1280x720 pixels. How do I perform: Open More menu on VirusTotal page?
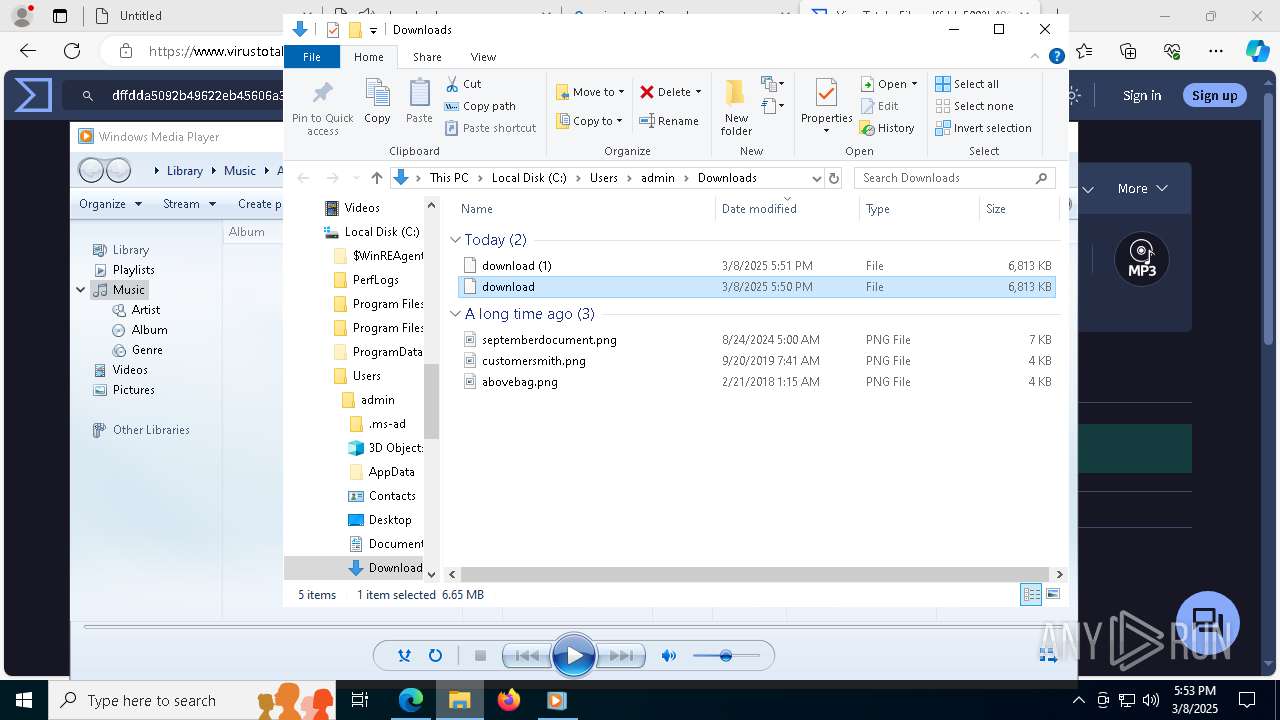1143,188
